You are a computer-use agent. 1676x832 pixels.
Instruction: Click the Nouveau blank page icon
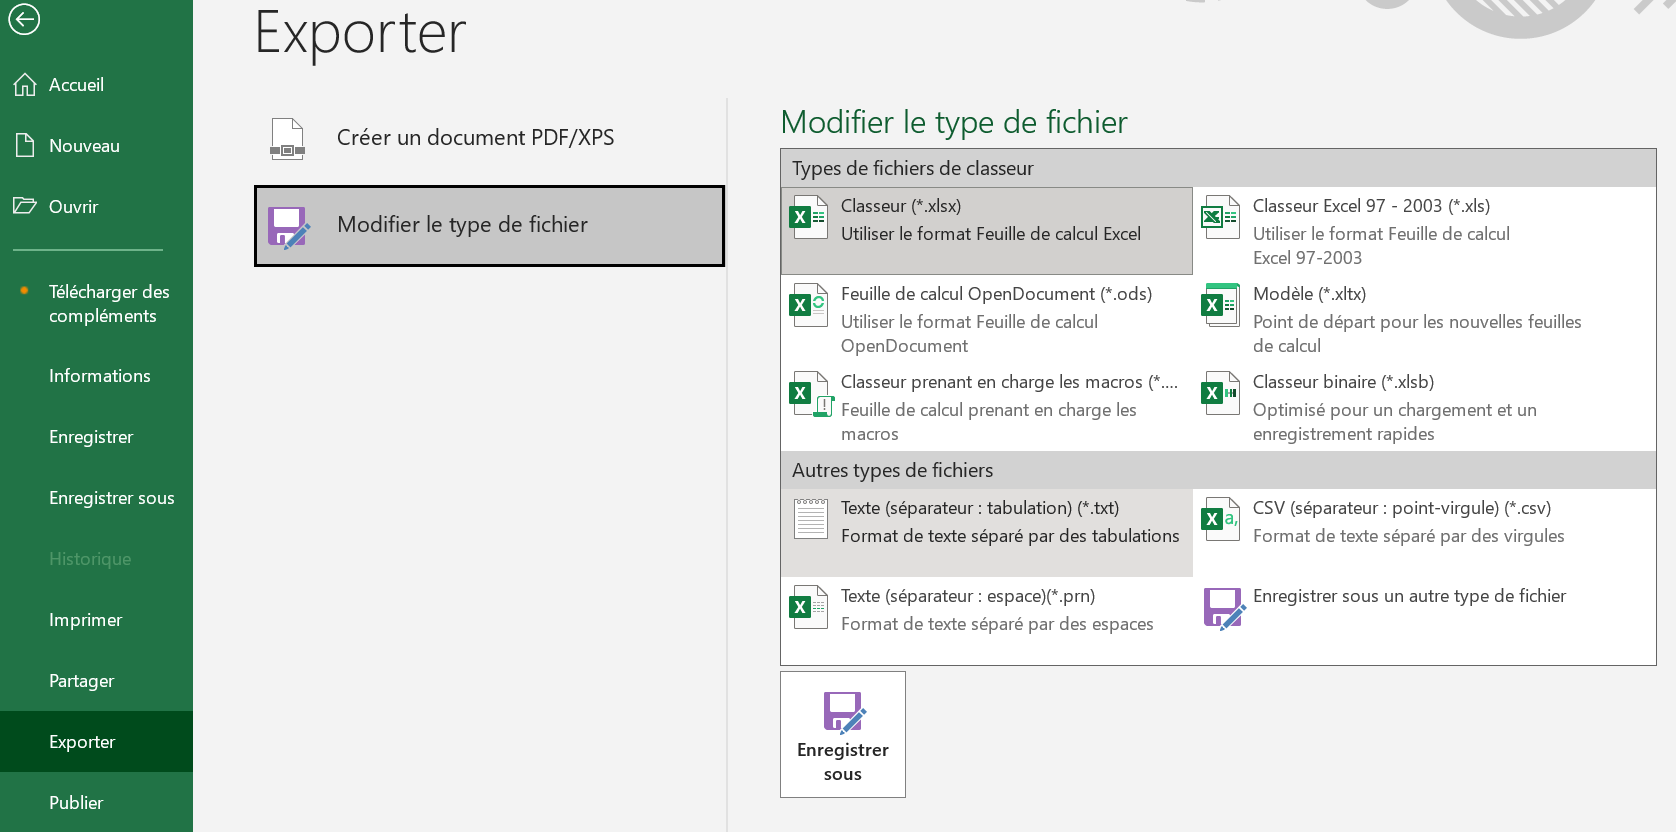25,145
